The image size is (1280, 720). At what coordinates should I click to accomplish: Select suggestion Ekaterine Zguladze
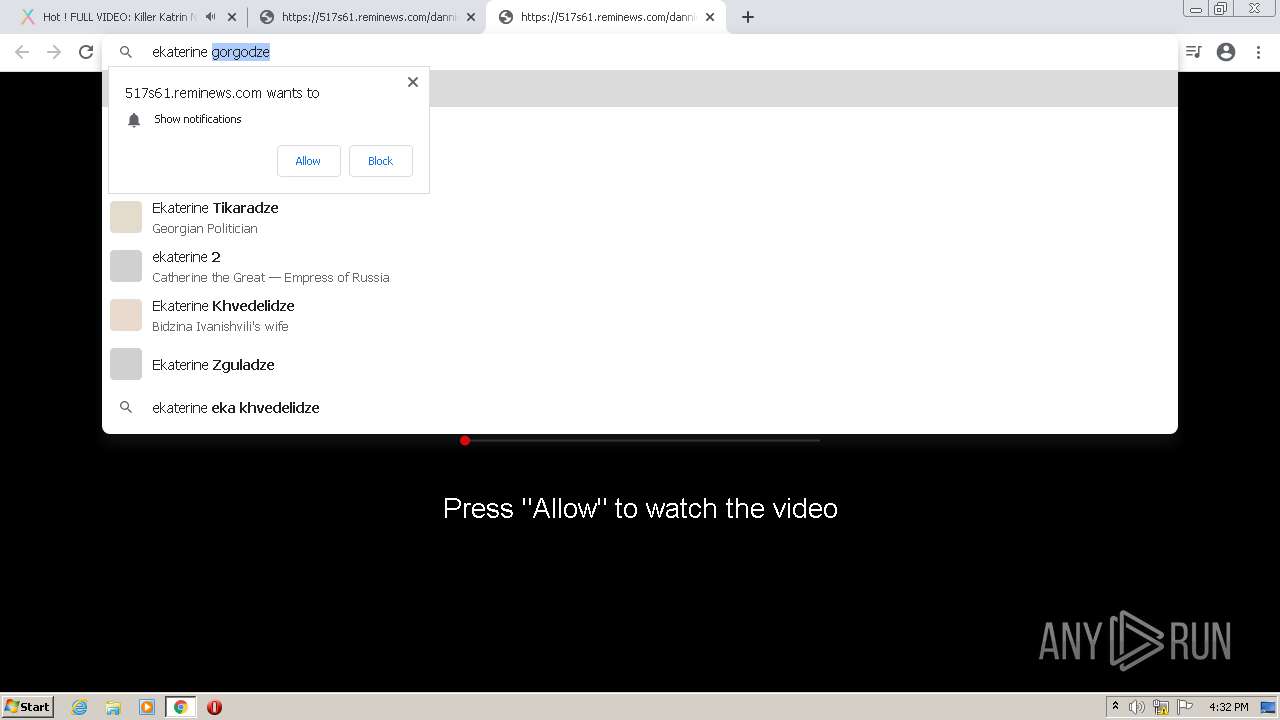(x=640, y=364)
